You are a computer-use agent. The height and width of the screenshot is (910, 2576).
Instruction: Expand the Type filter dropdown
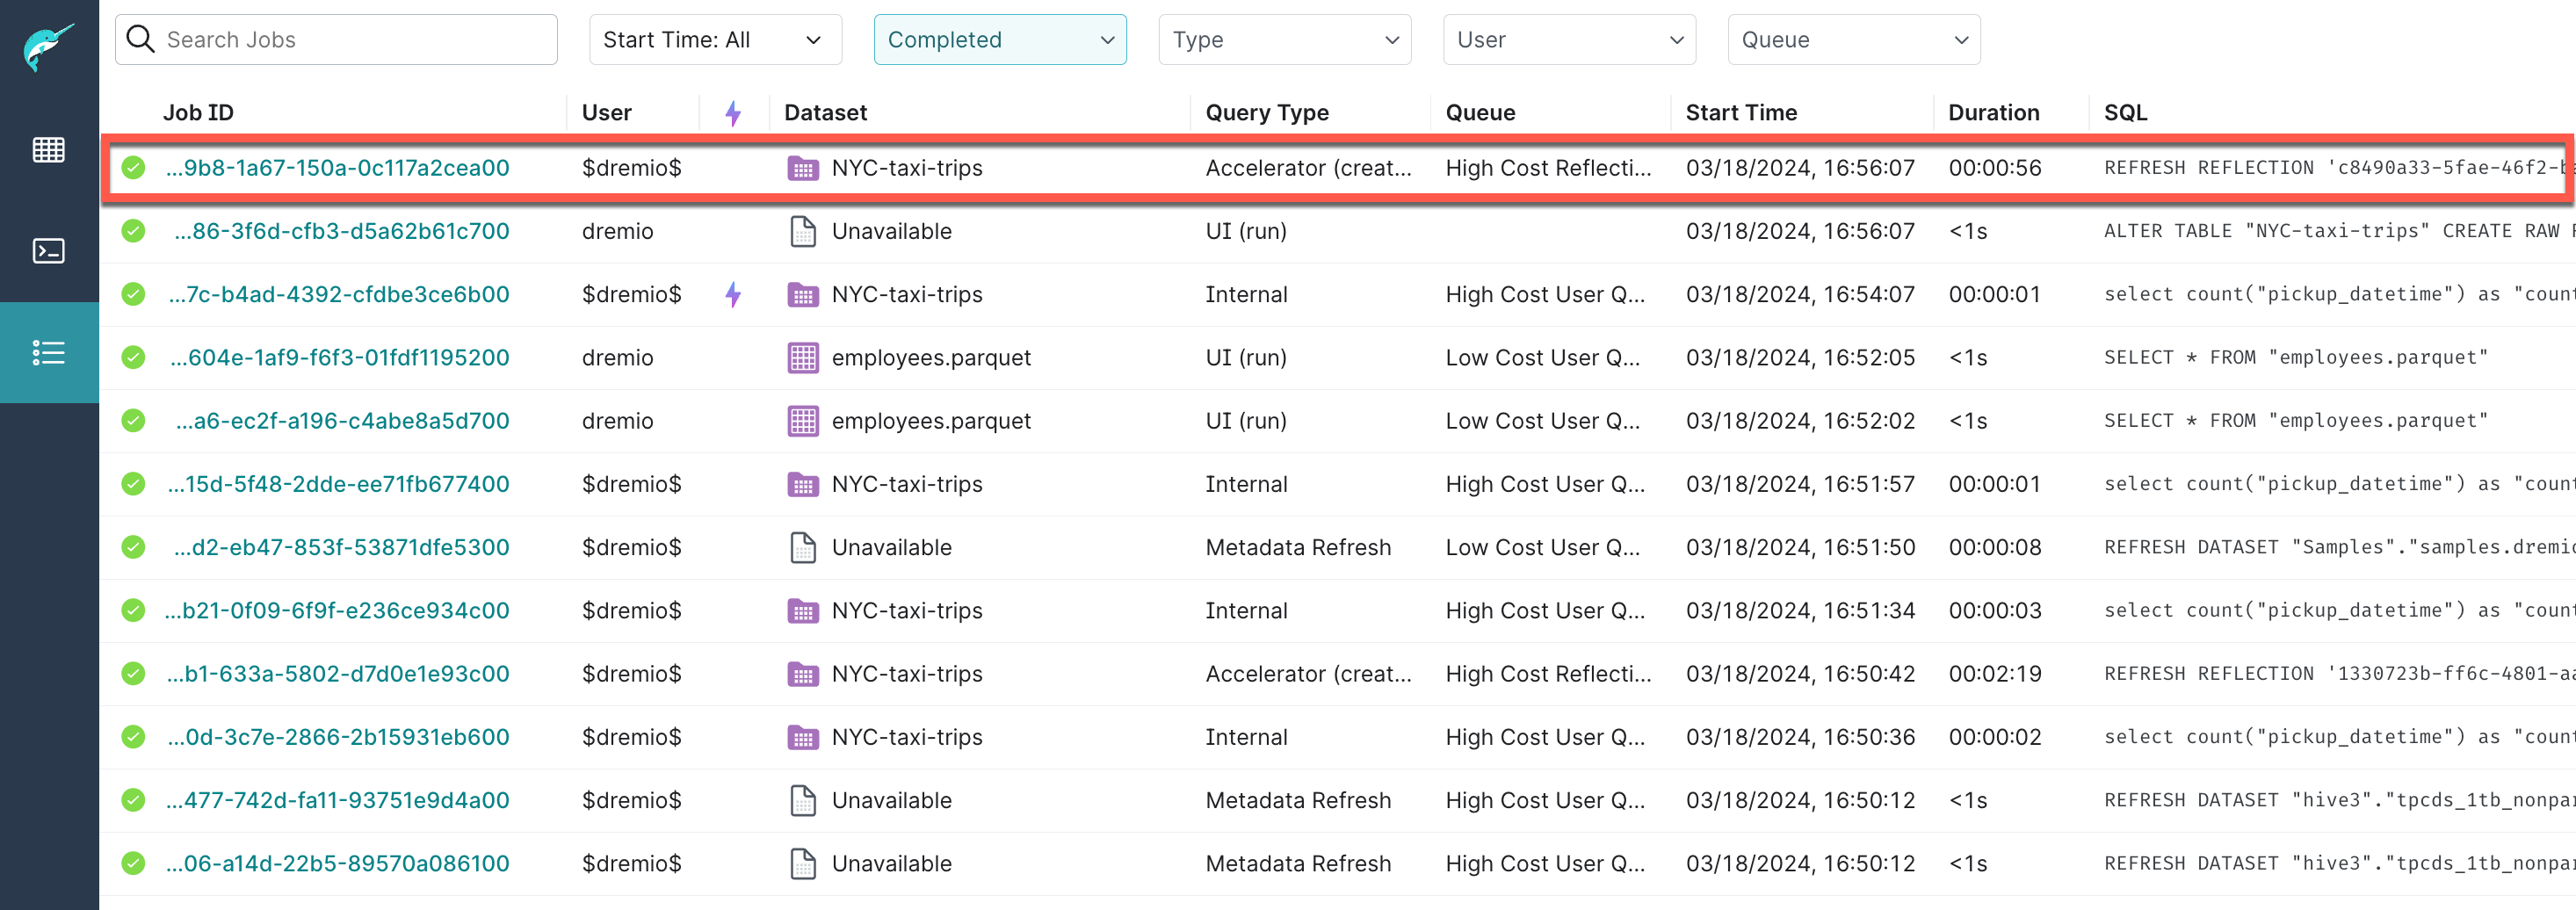point(1285,39)
